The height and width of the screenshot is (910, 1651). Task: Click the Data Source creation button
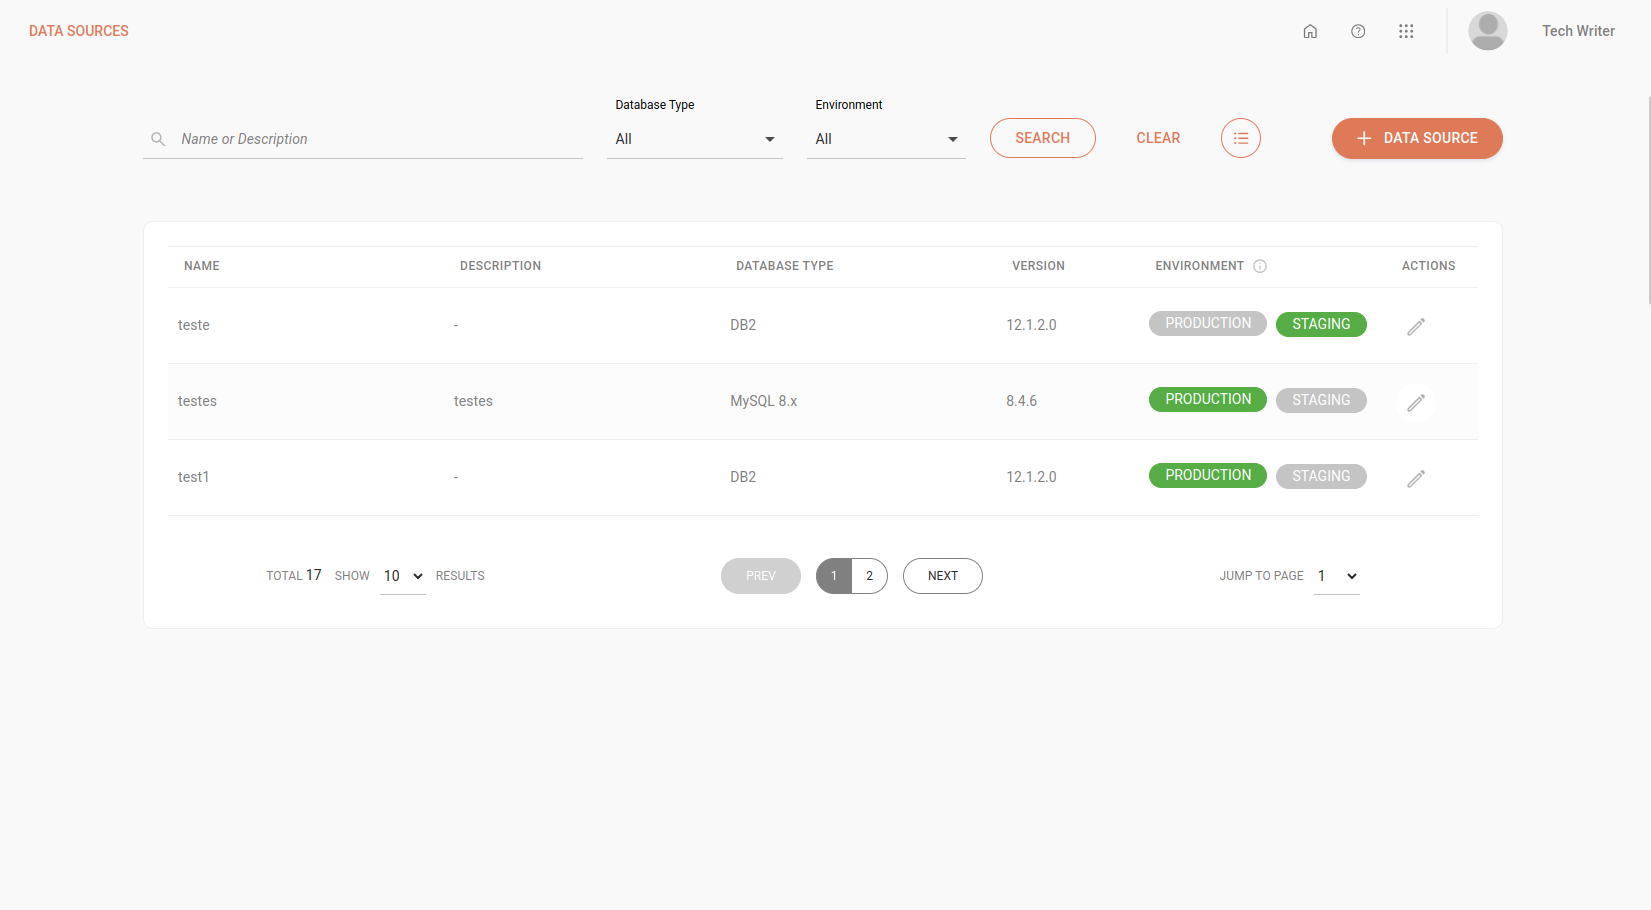1416,138
